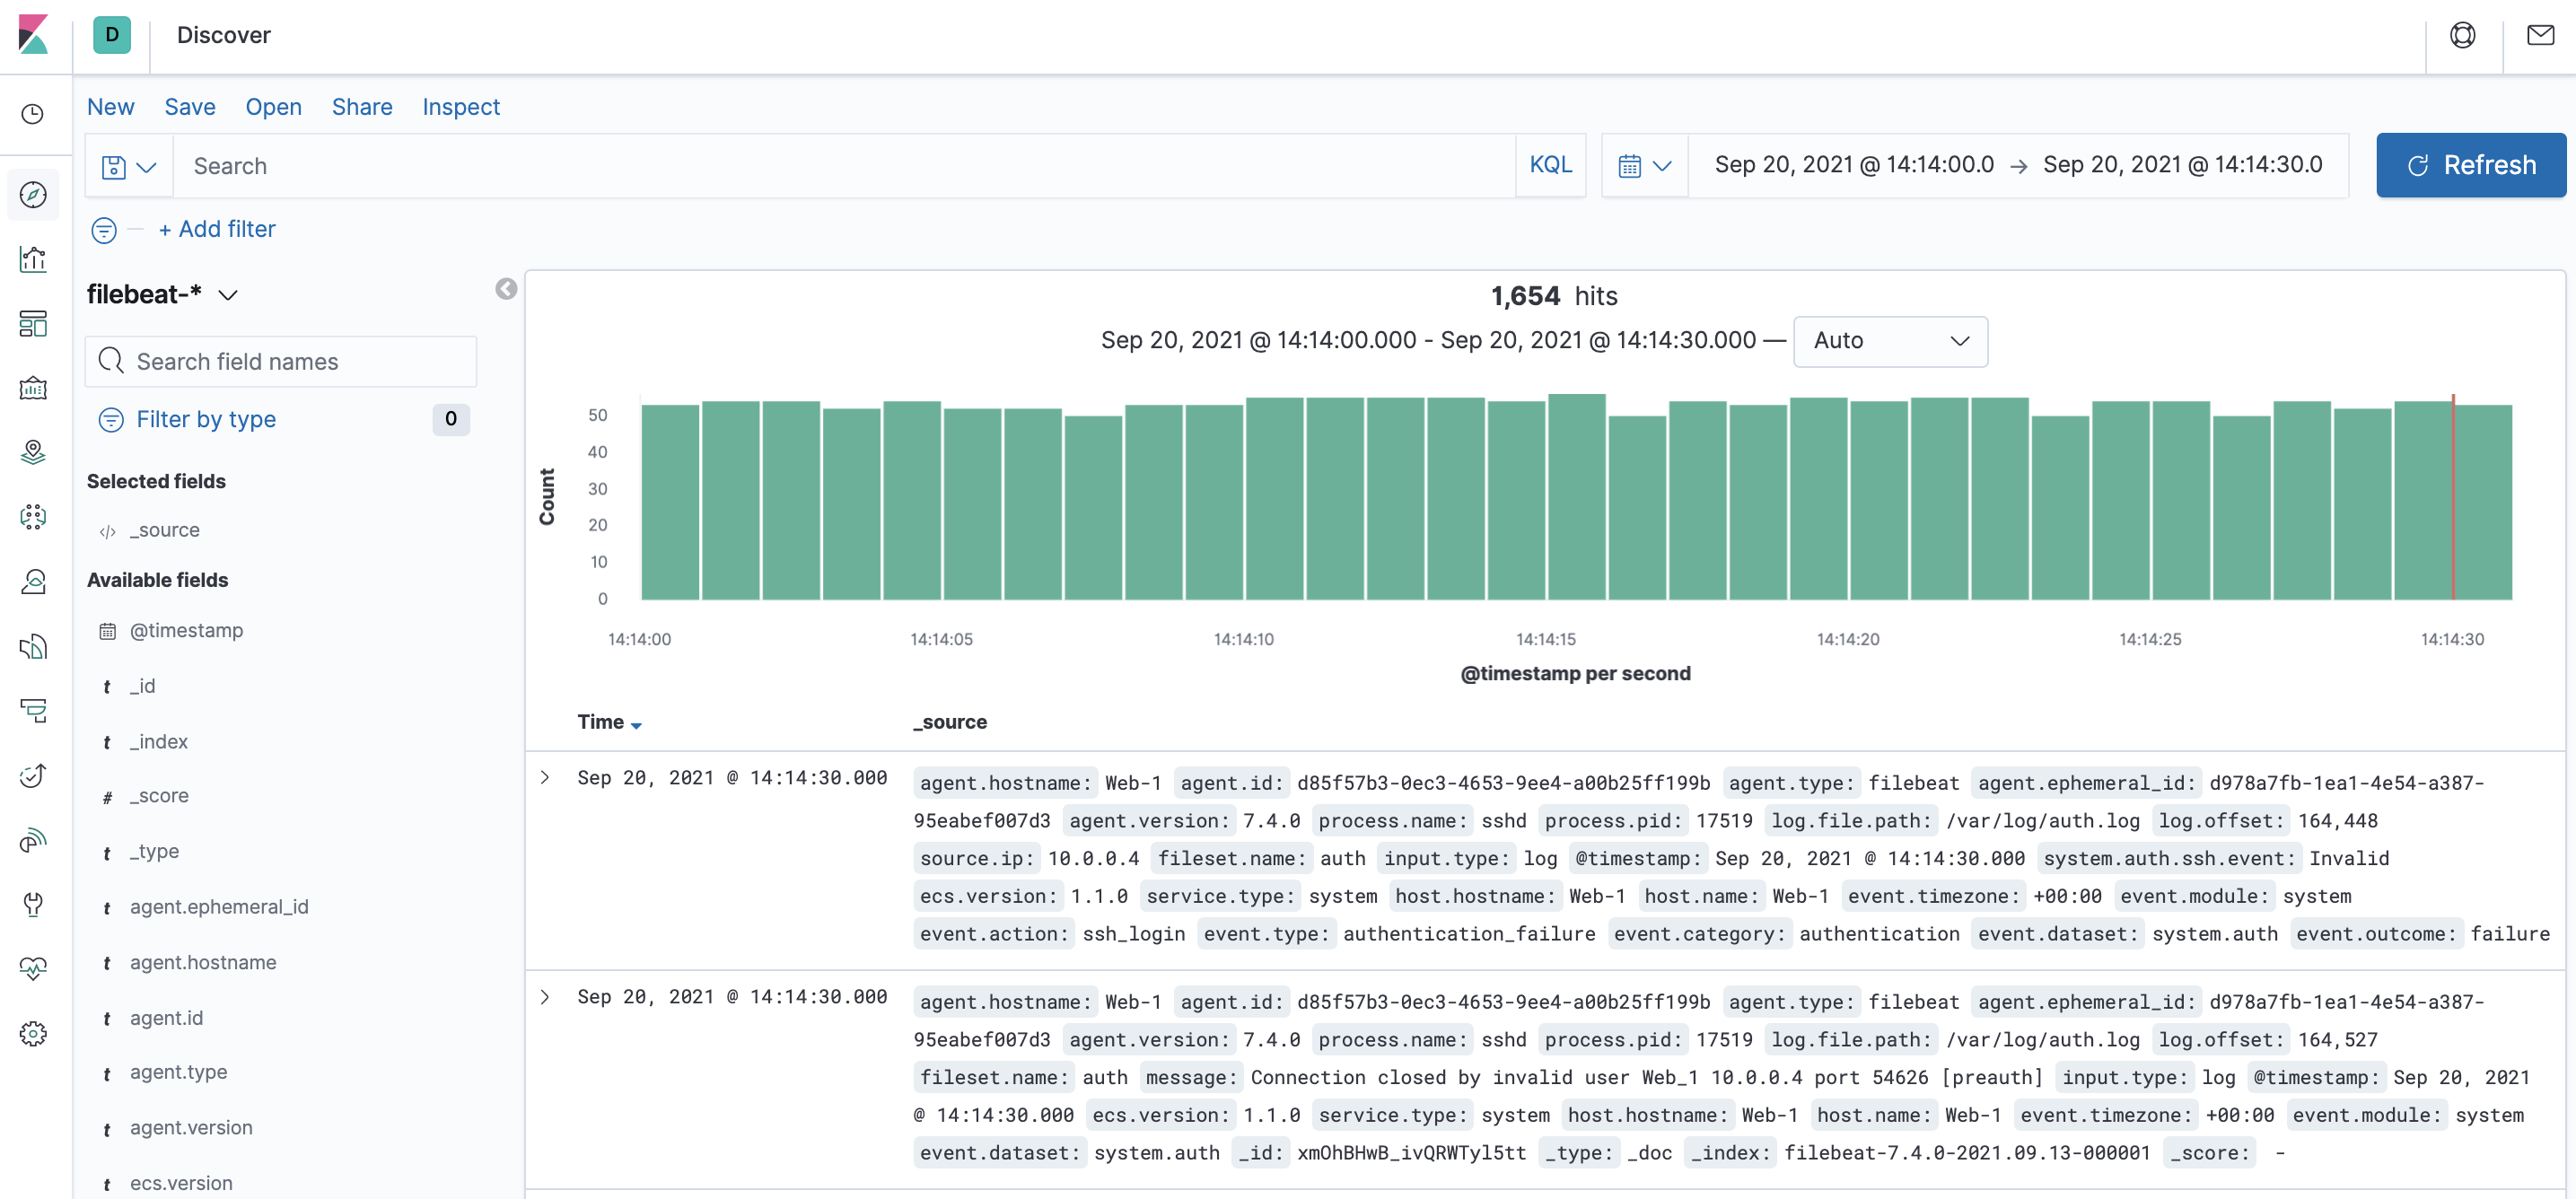Click the Filter by type count badge 0
This screenshot has height=1199, width=2576.
tap(451, 419)
